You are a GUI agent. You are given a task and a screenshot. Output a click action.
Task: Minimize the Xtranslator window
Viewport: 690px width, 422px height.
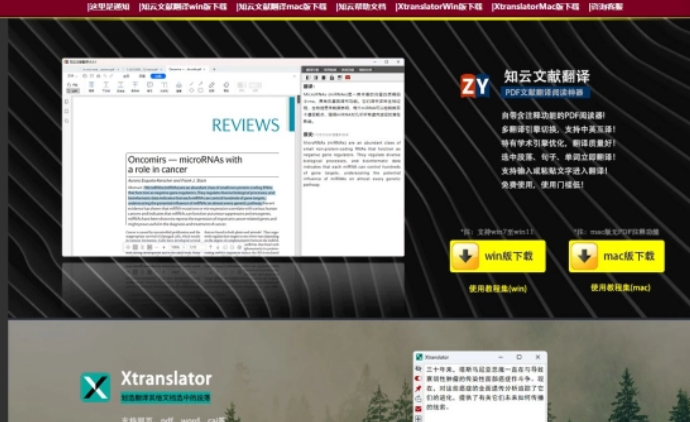pos(500,357)
